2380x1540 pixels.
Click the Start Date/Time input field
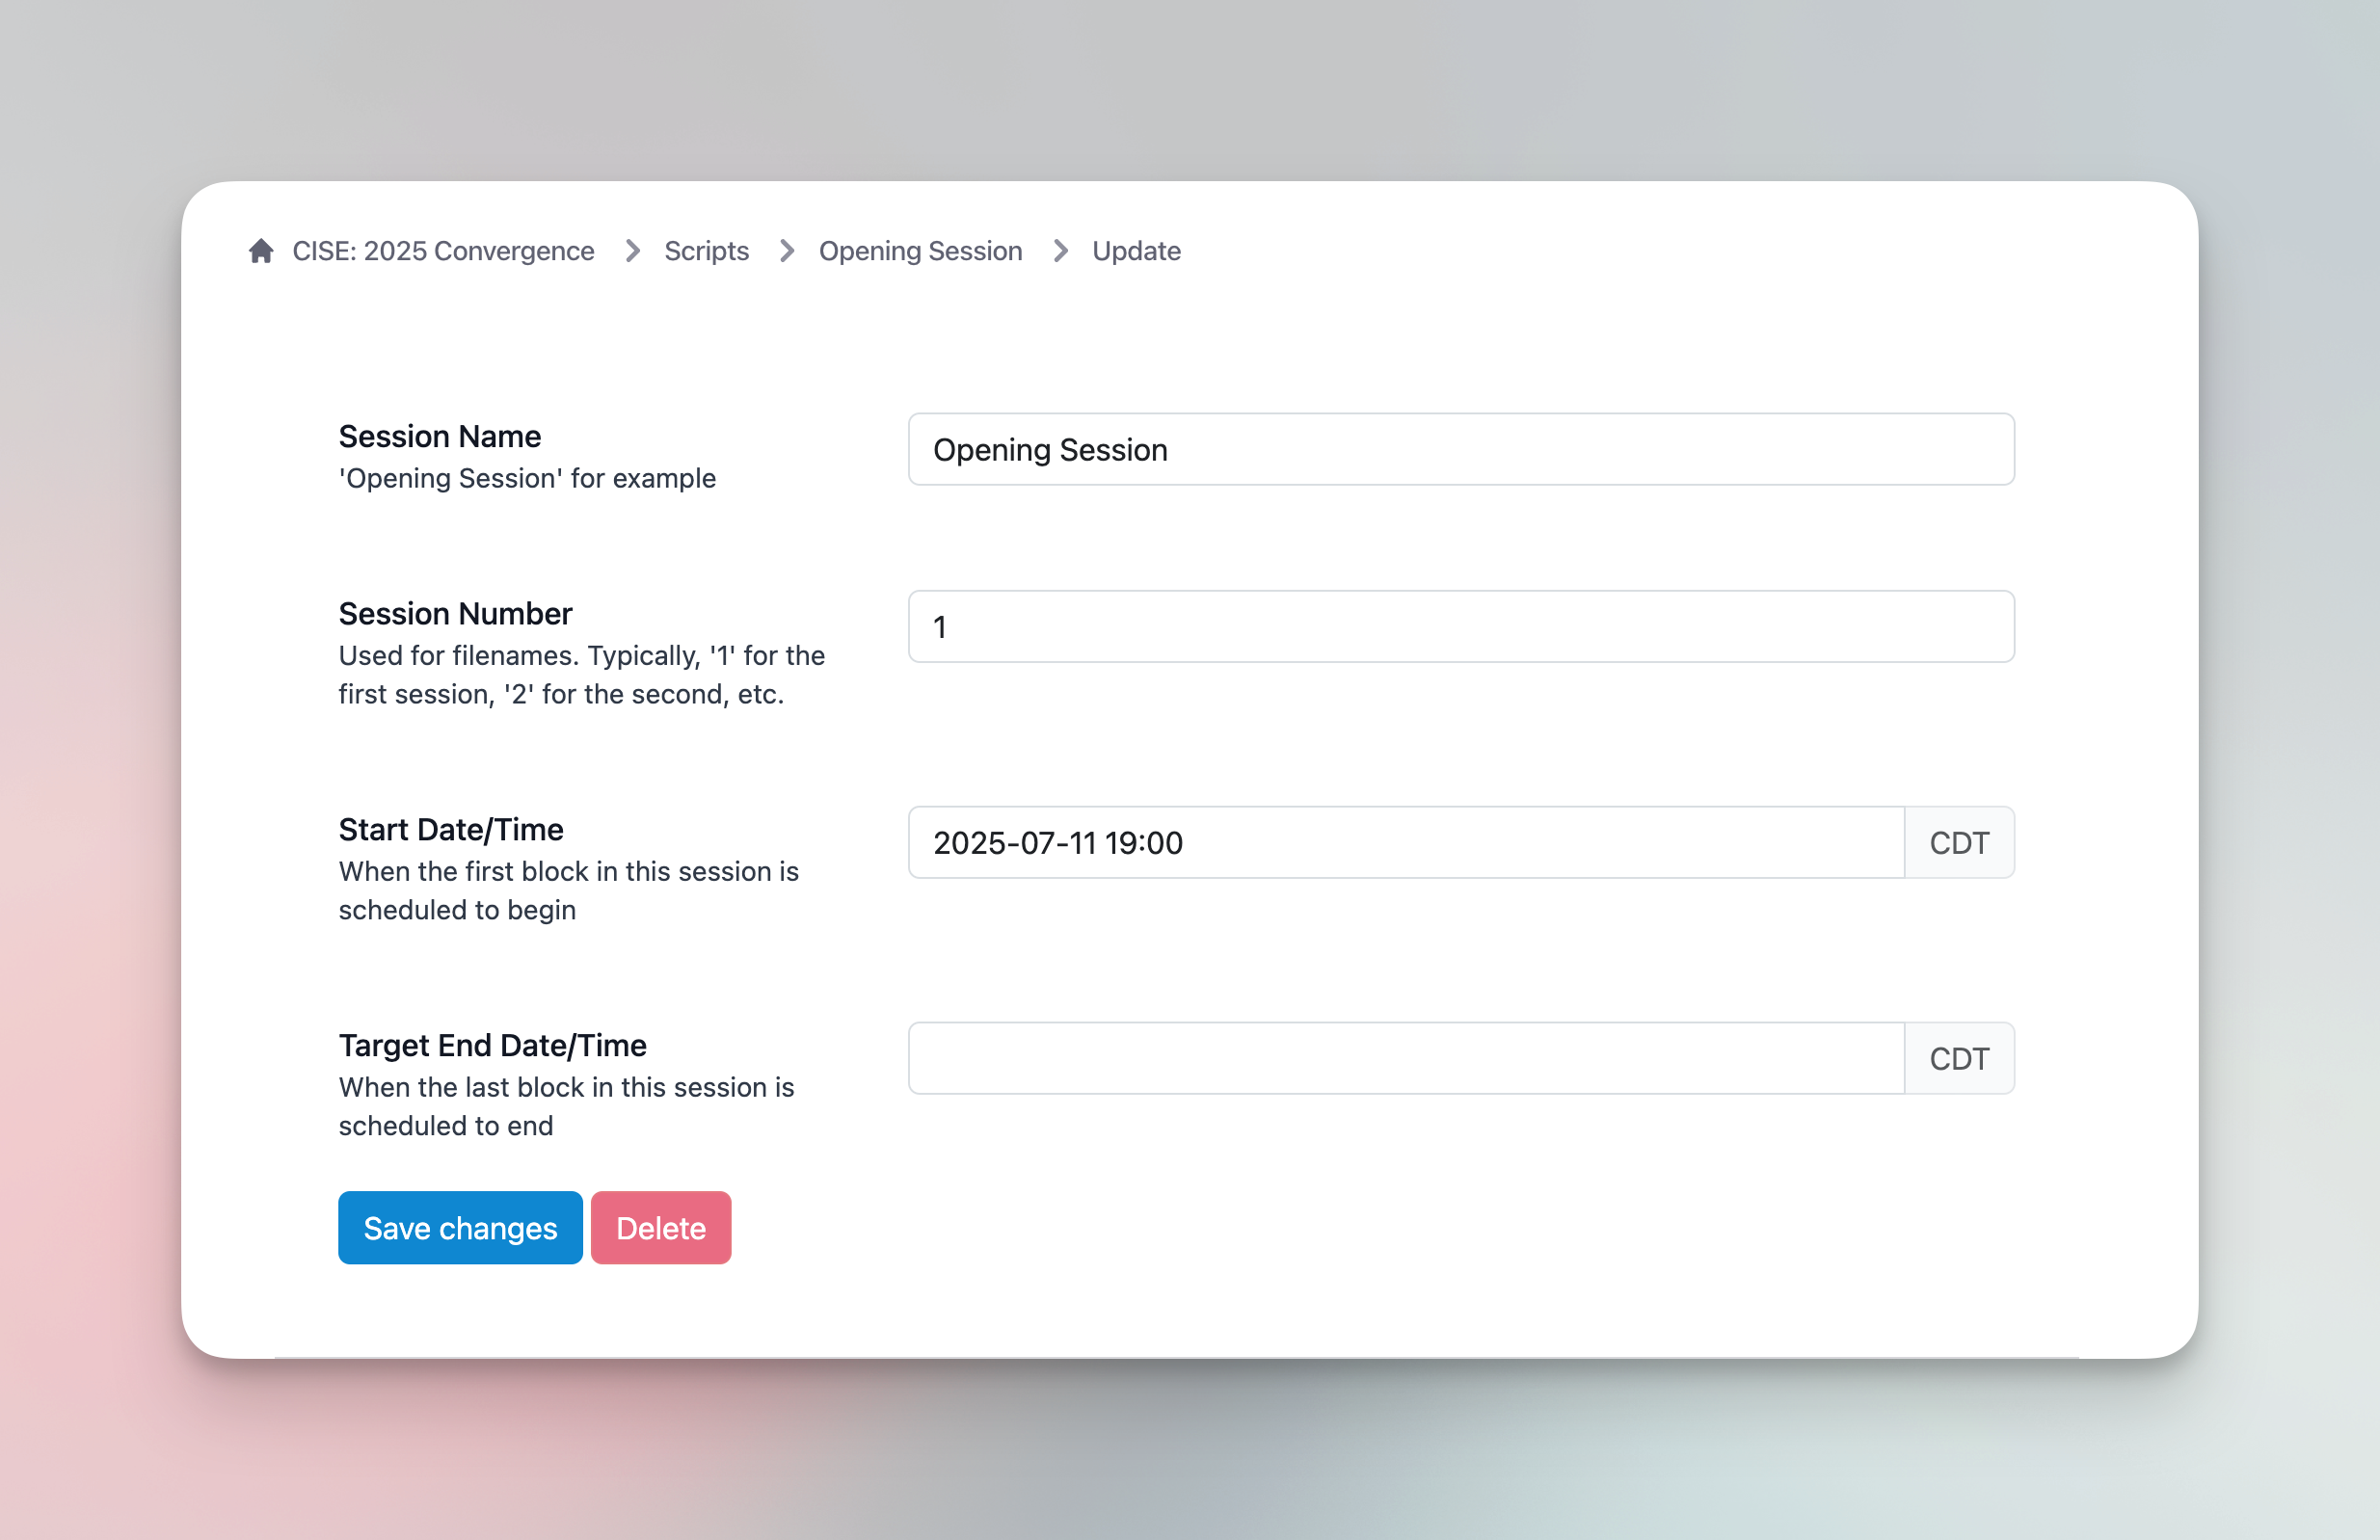point(1405,843)
